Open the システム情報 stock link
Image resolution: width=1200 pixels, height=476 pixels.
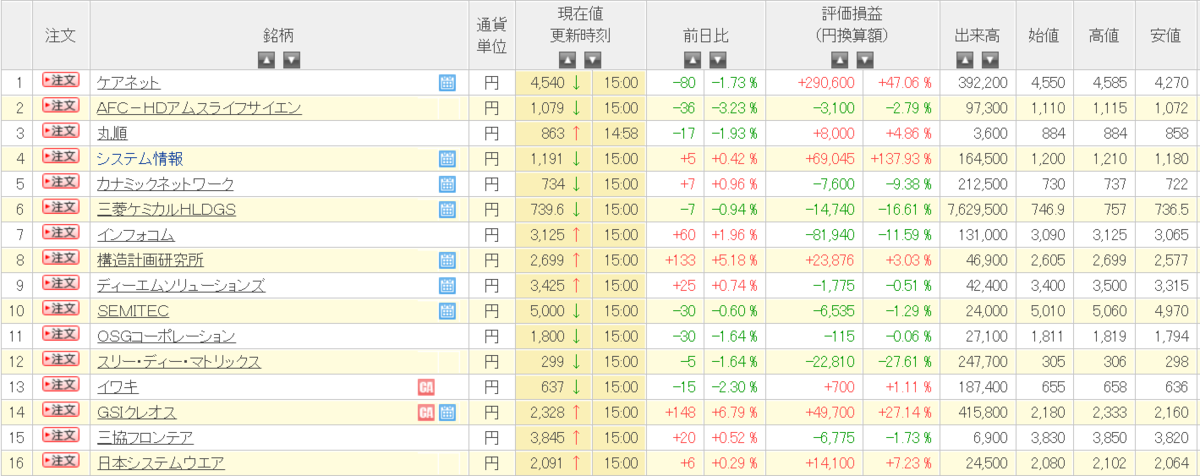[x=140, y=159]
